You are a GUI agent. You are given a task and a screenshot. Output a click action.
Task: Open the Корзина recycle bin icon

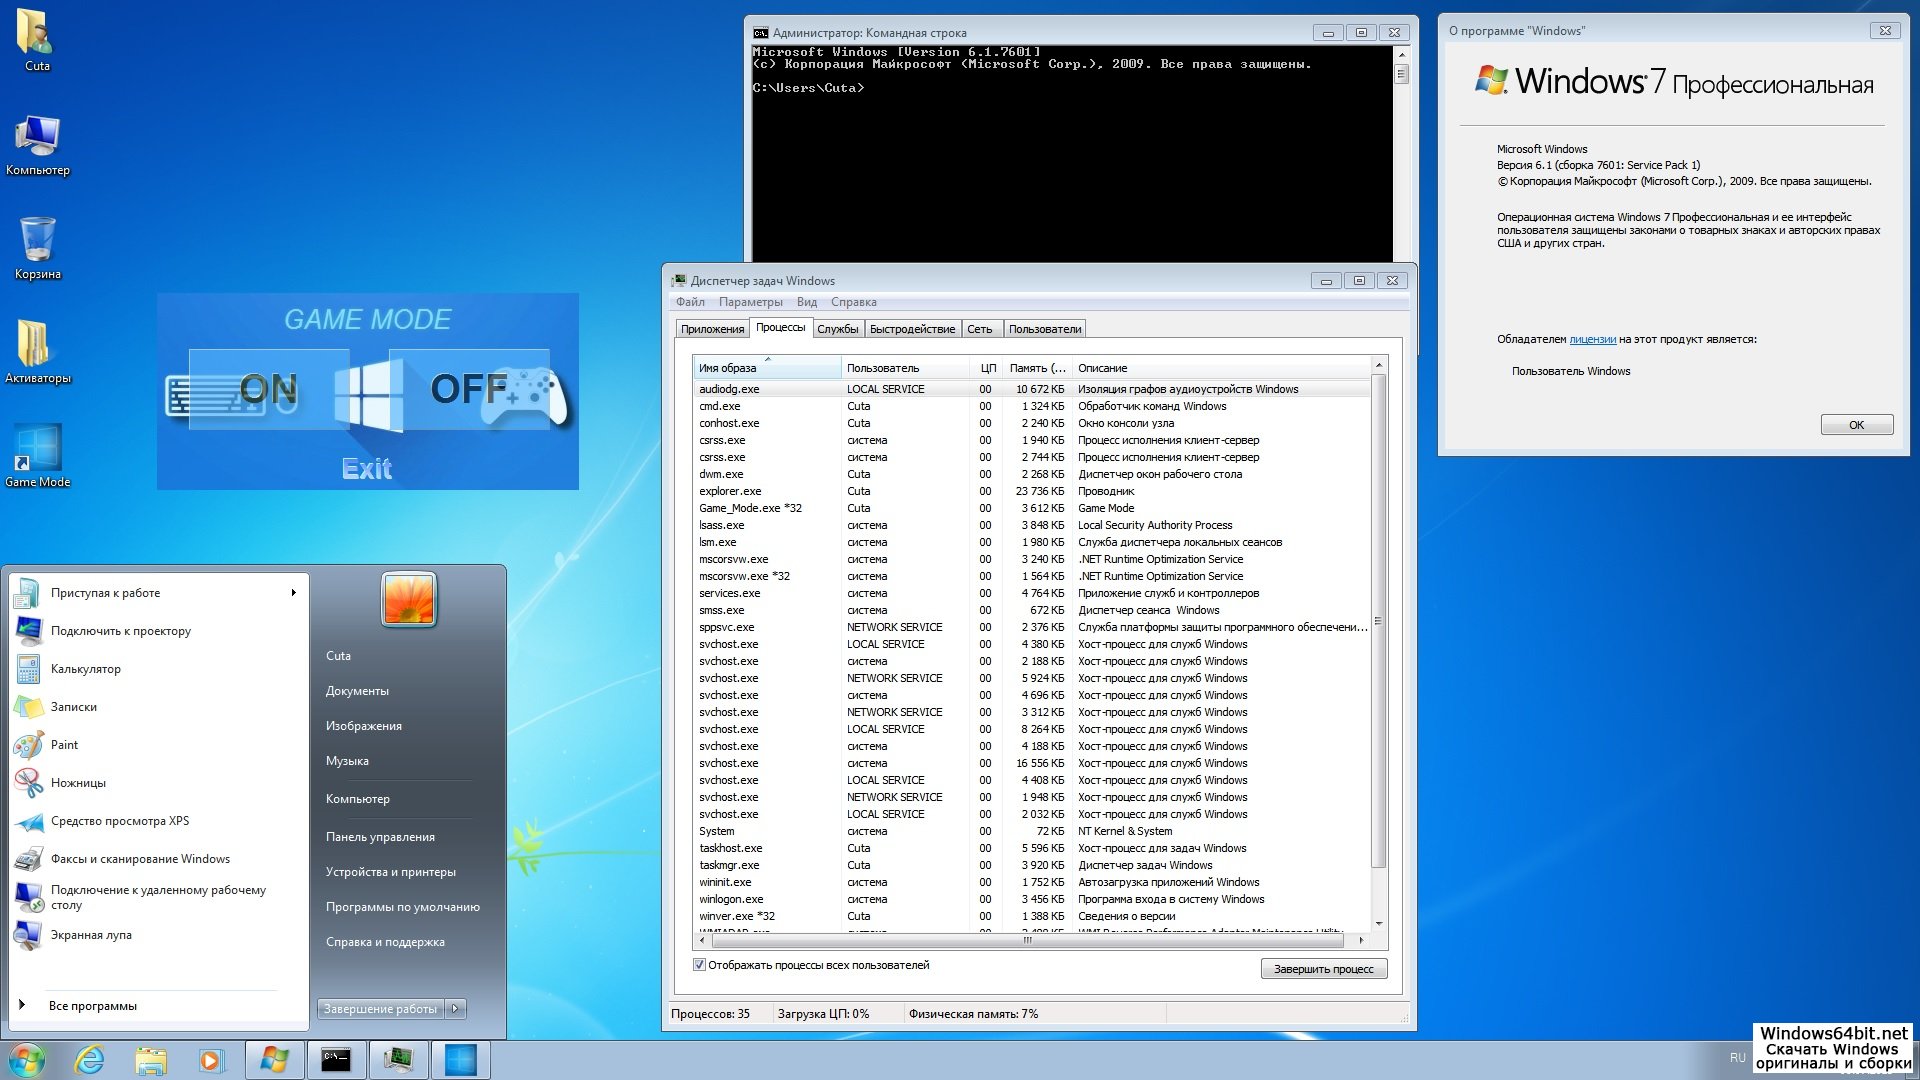37,240
